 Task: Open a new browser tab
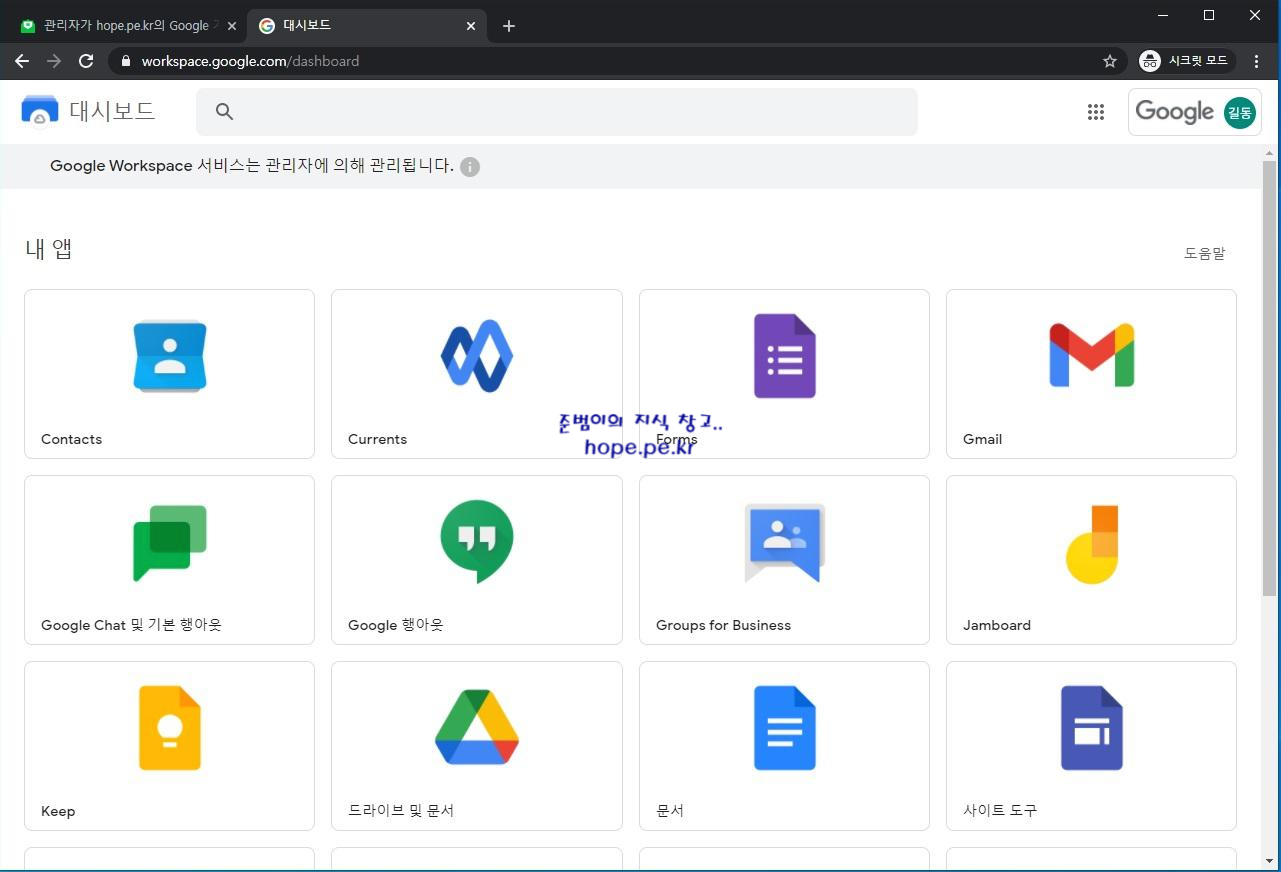[509, 26]
